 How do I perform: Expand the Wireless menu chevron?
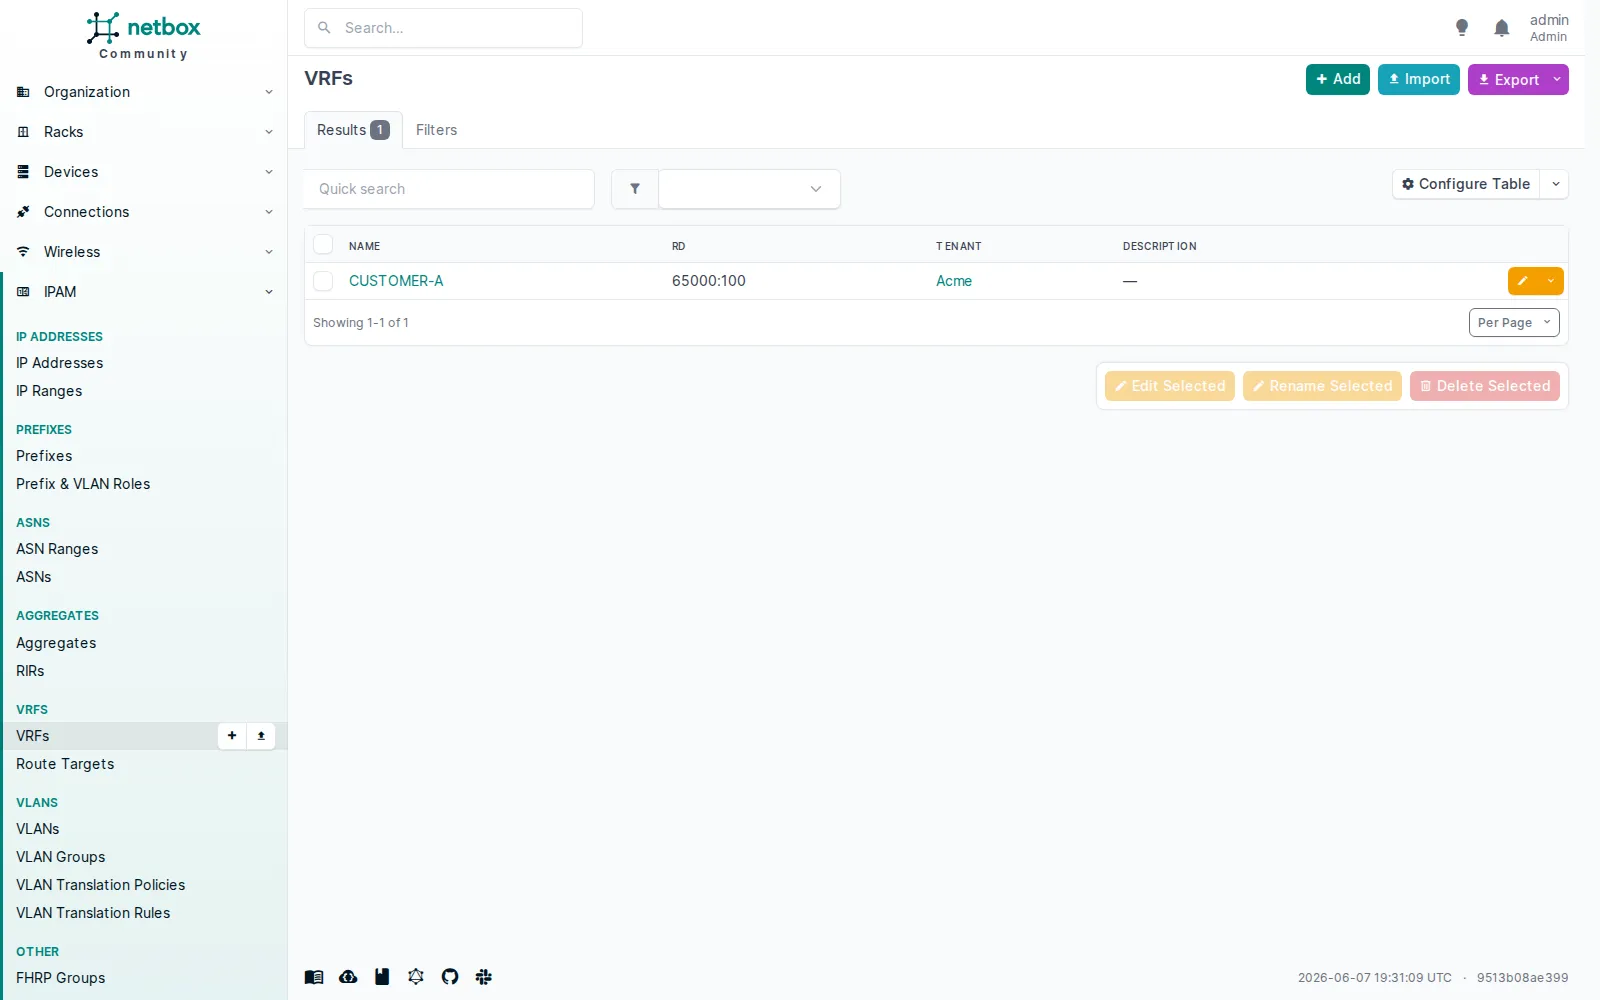click(x=269, y=252)
